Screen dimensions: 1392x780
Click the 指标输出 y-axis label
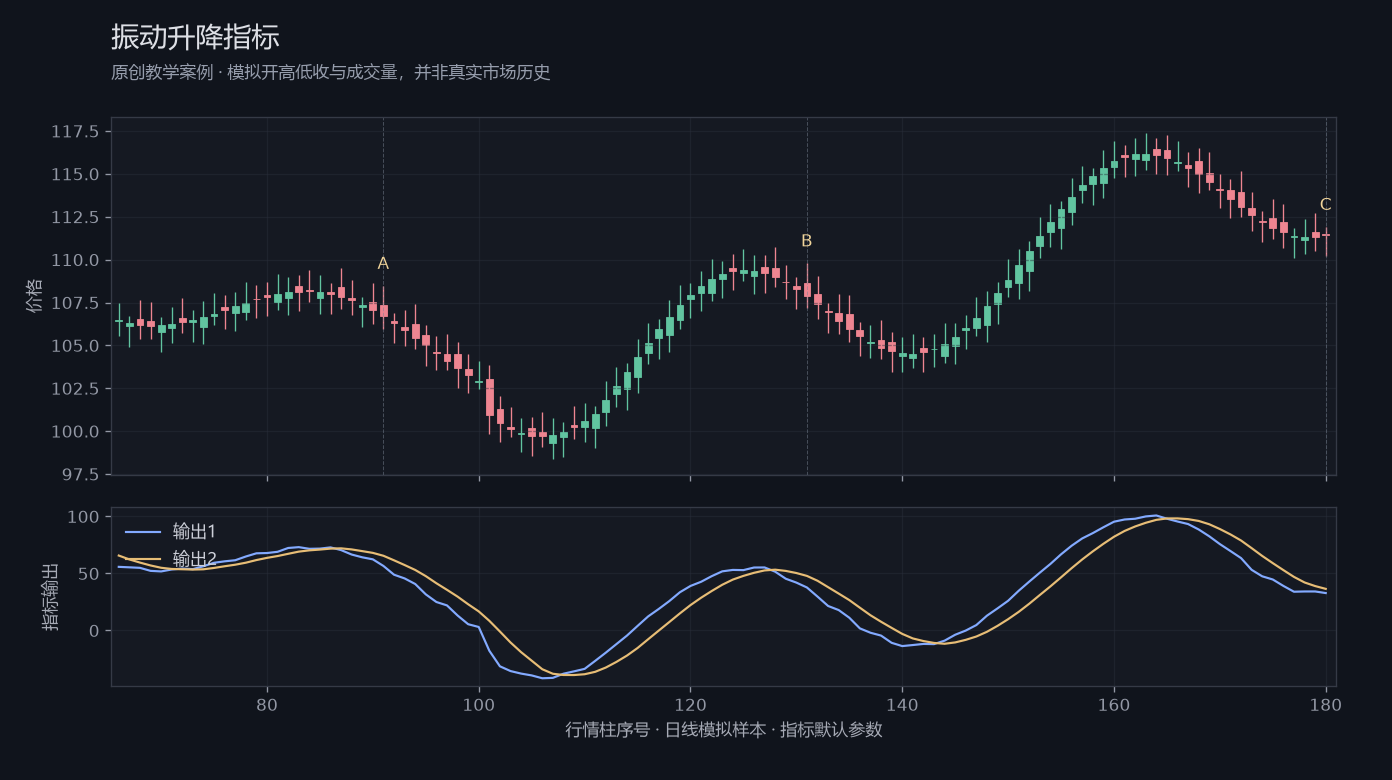(51, 597)
